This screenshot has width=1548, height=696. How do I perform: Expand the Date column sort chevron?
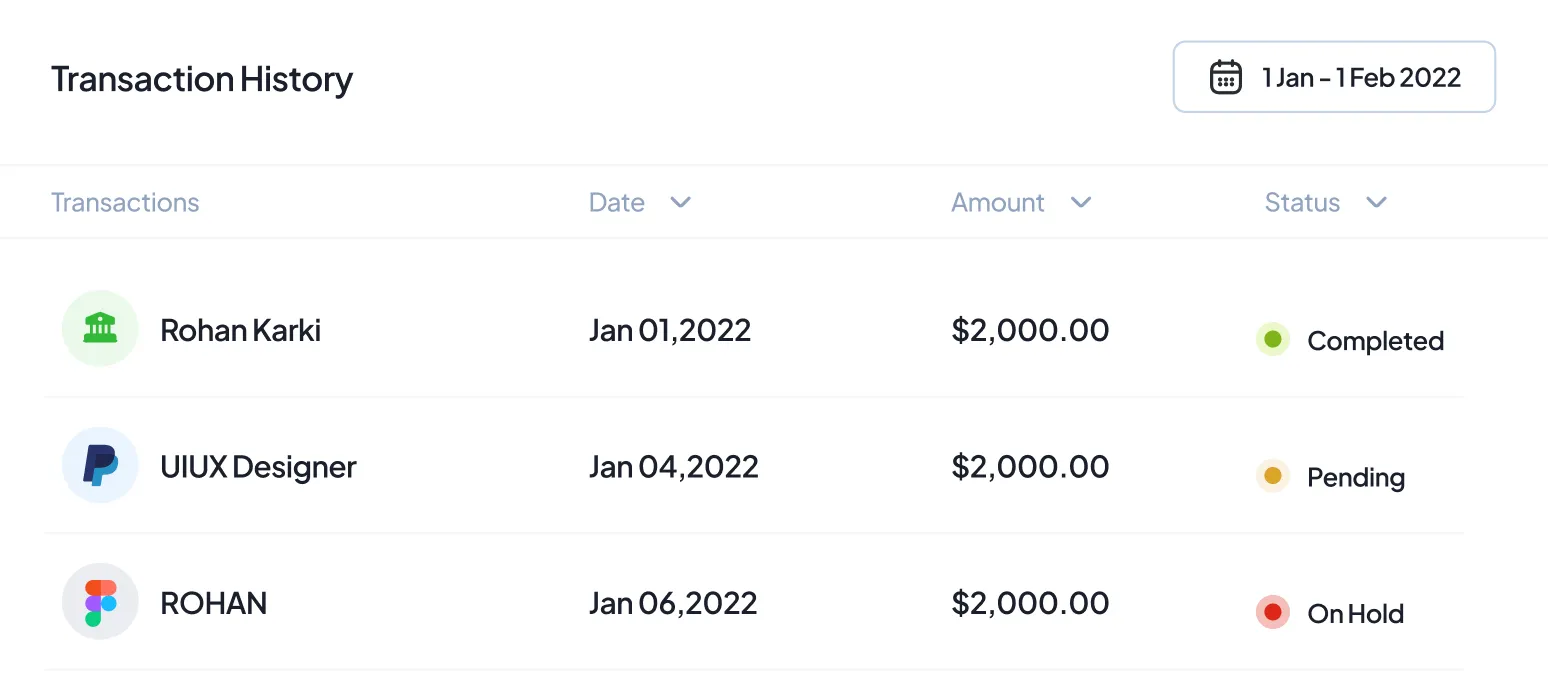pyautogui.click(x=680, y=202)
